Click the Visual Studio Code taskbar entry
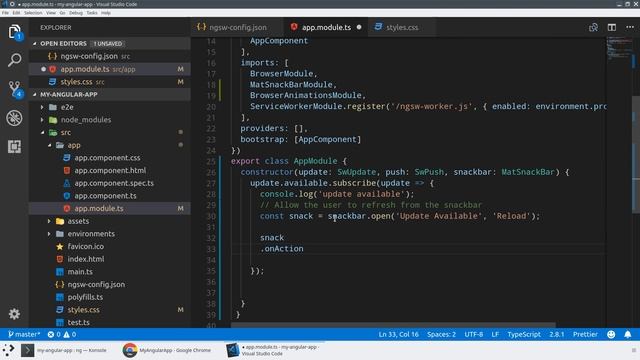The width and height of the screenshot is (640, 360). [x=274, y=350]
